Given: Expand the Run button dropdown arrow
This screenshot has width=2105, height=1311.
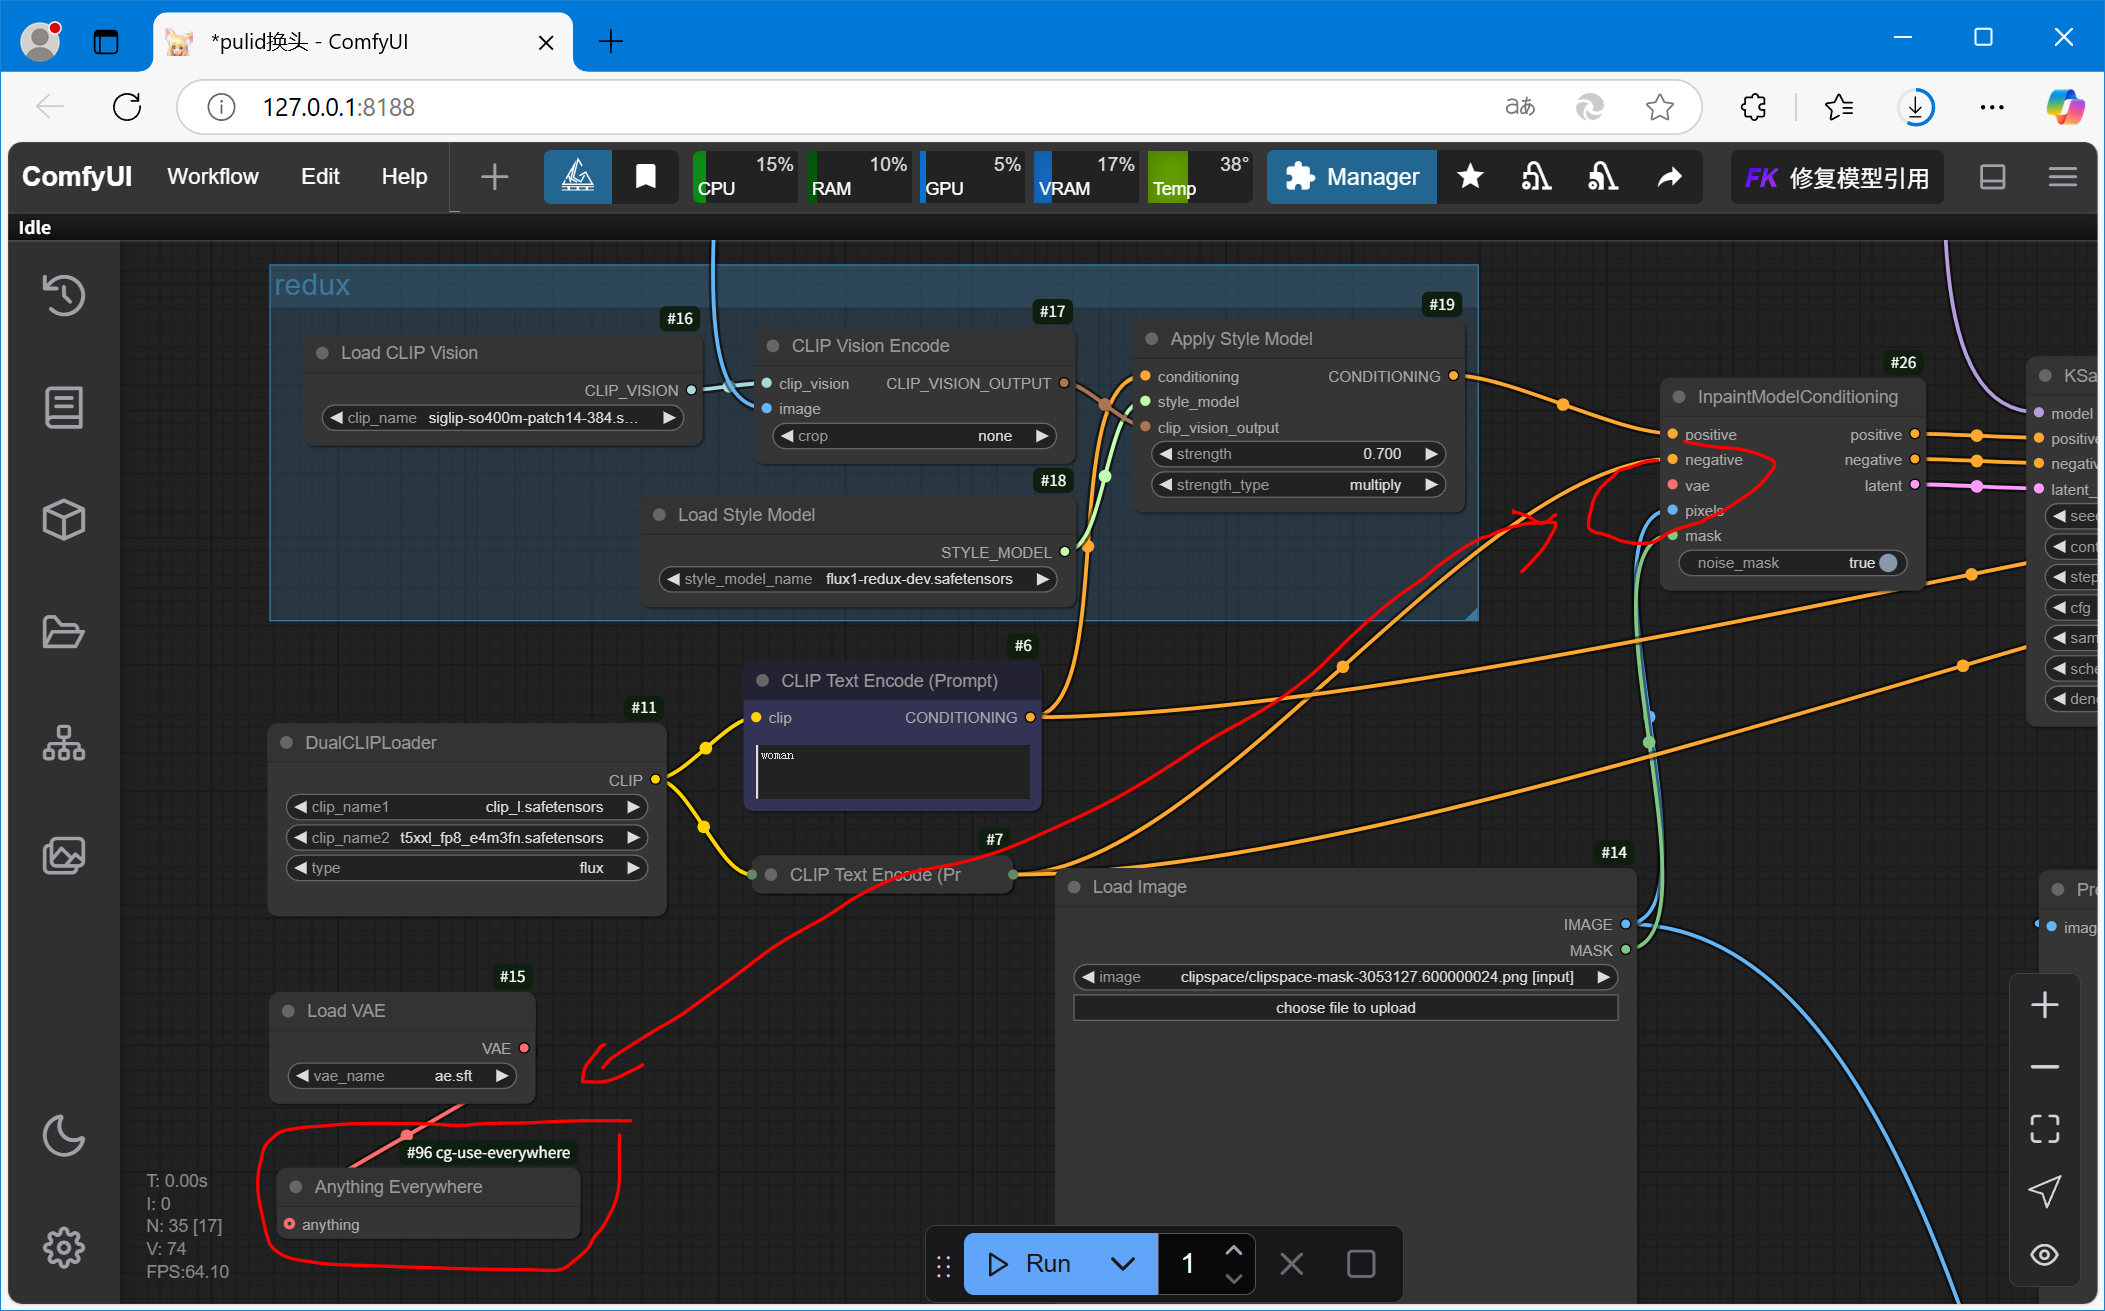Looking at the screenshot, I should (x=1123, y=1264).
